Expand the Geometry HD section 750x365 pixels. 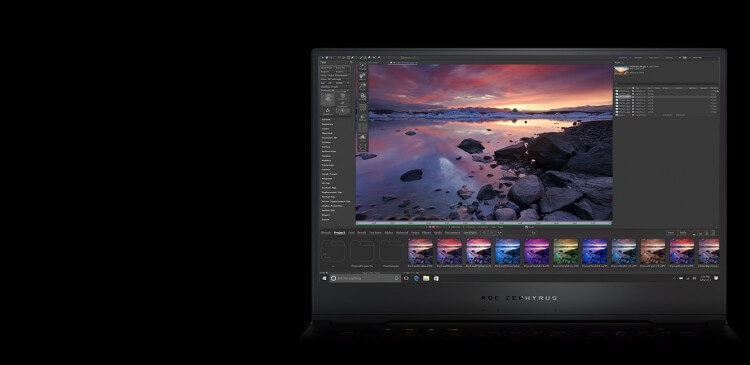pos(330,138)
